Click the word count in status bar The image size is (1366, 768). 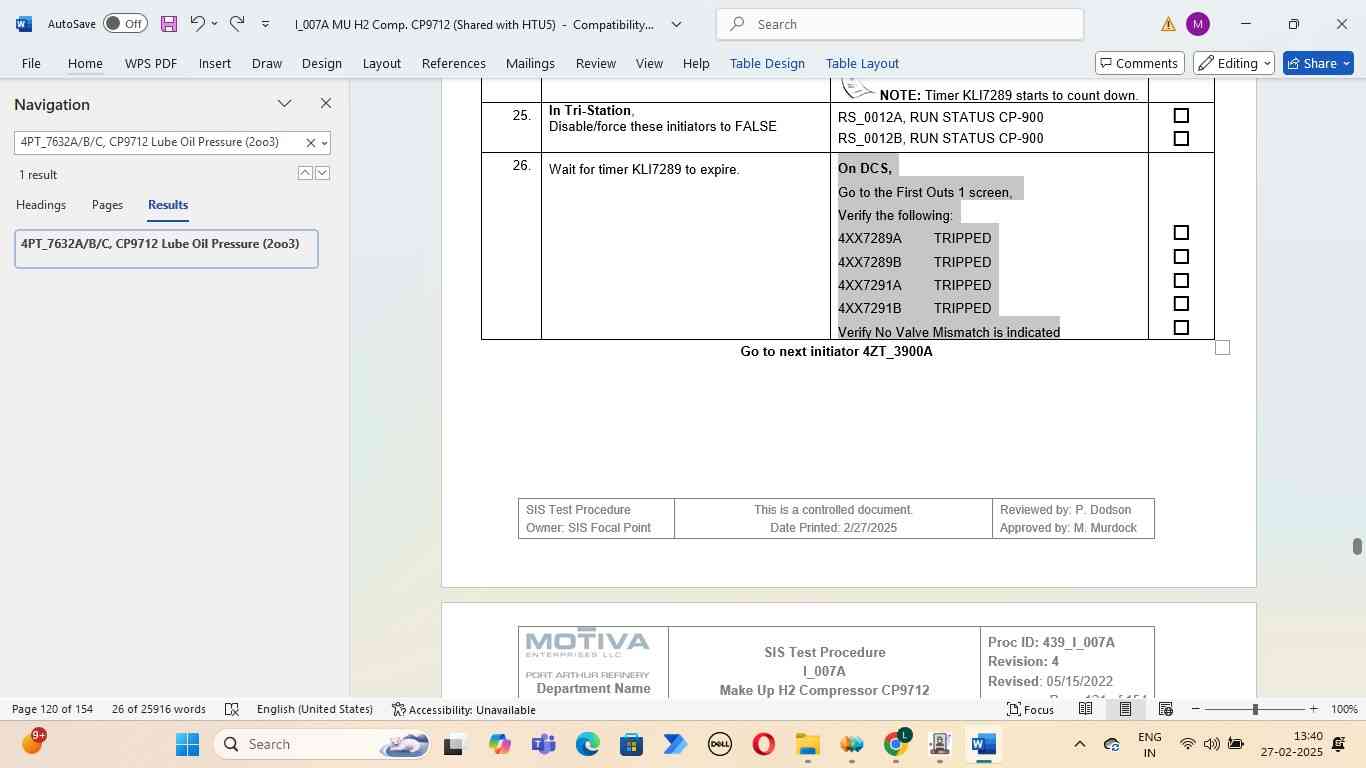click(159, 709)
